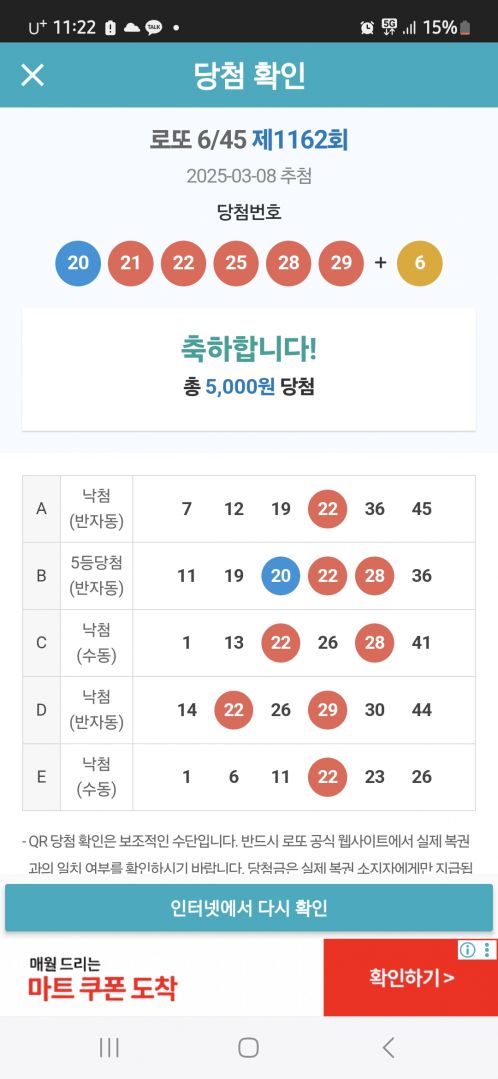The height and width of the screenshot is (1079, 498).
Task: Tap the red winning ball 25
Action: pyautogui.click(x=236, y=263)
